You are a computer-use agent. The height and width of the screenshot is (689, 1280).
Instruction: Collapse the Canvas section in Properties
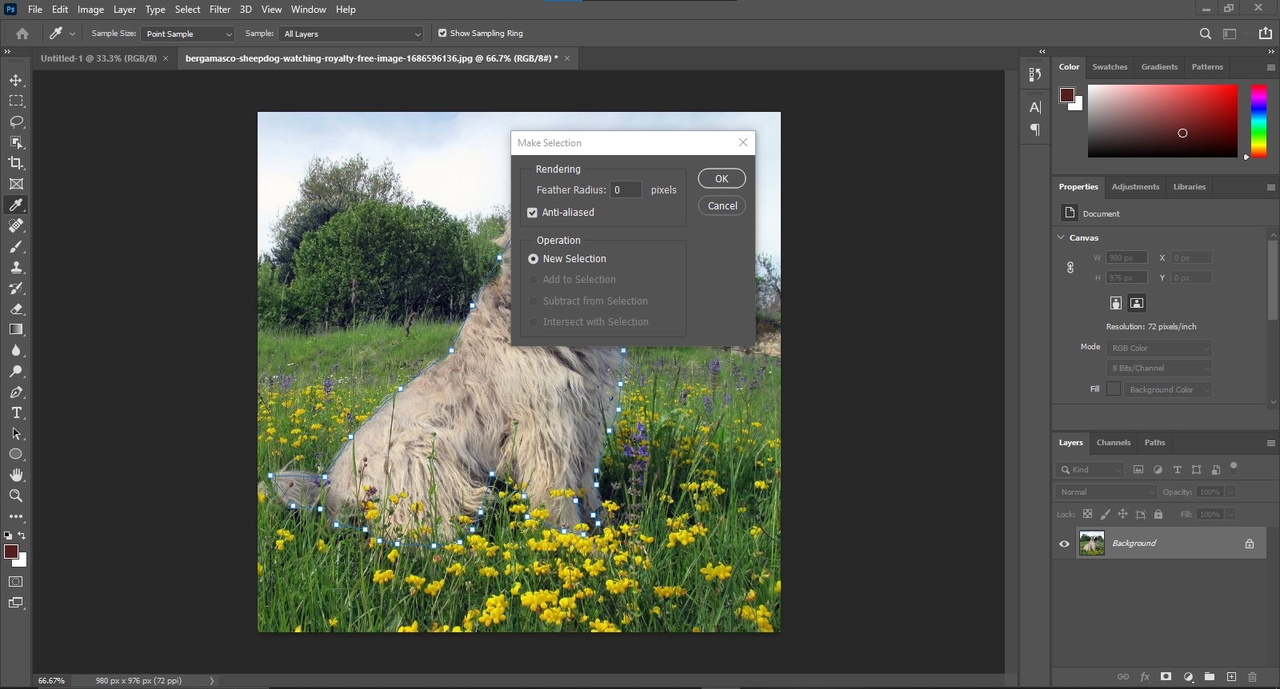[1061, 238]
